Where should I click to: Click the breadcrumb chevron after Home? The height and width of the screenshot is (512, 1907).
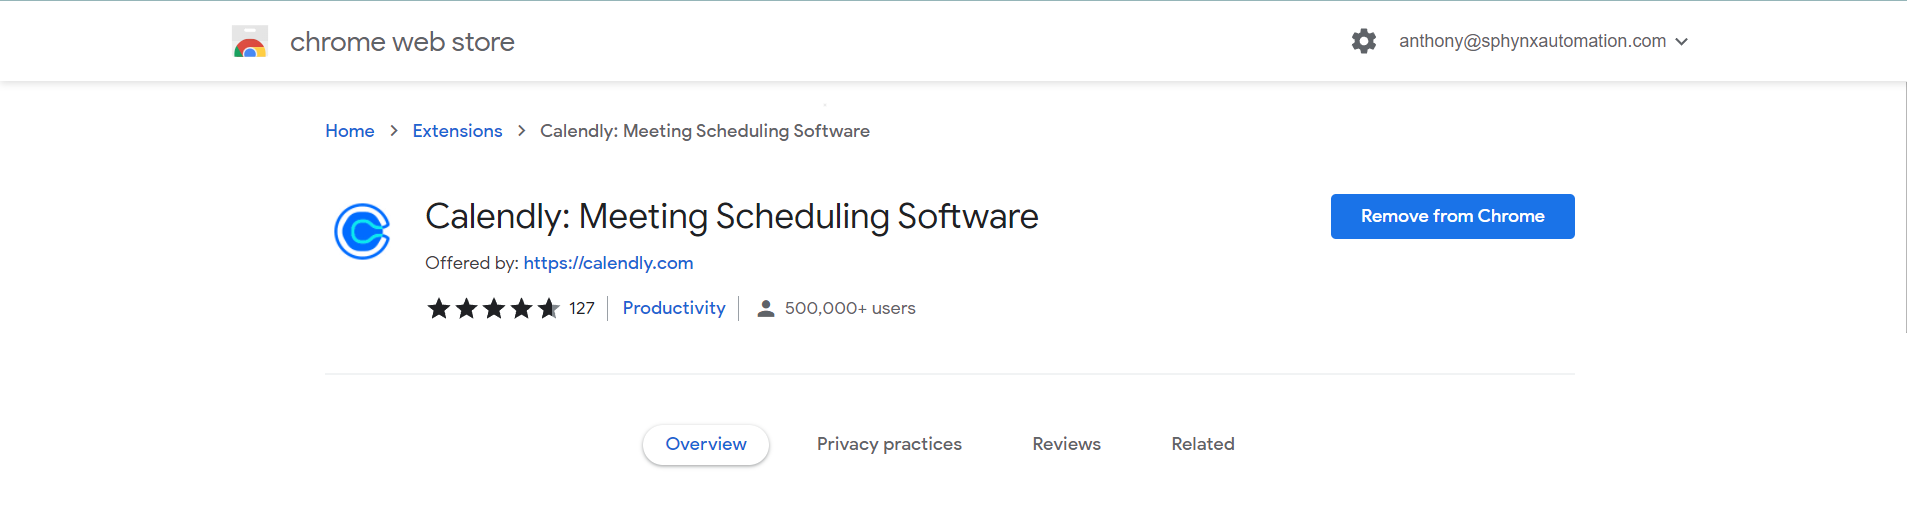tap(394, 131)
